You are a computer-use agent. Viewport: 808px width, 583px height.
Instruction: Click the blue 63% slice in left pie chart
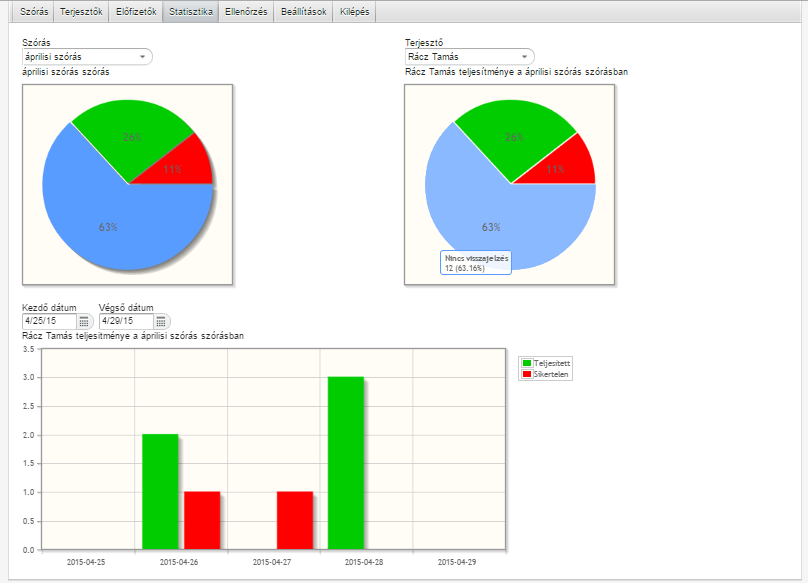pyautogui.click(x=108, y=227)
